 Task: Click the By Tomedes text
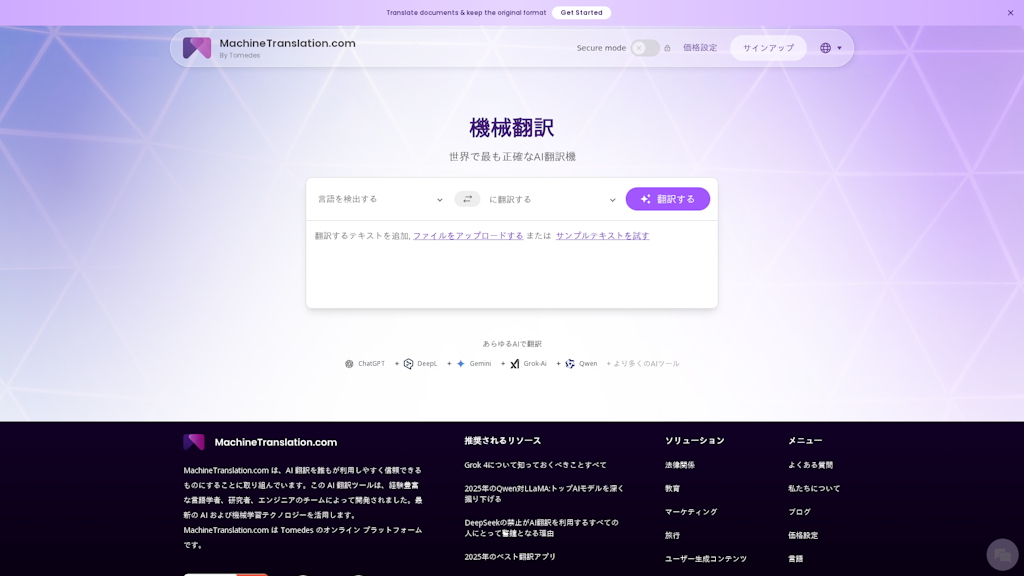(x=239, y=56)
